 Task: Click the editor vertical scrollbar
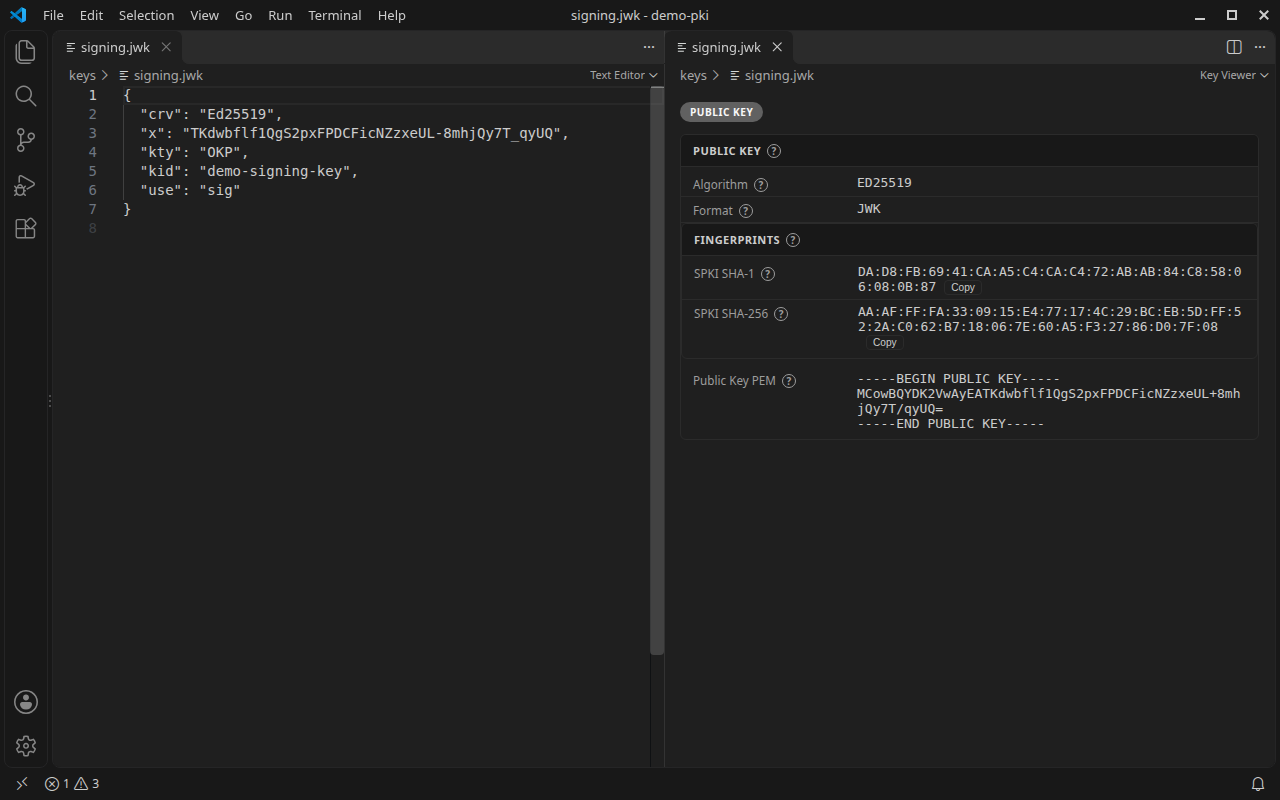click(x=657, y=371)
